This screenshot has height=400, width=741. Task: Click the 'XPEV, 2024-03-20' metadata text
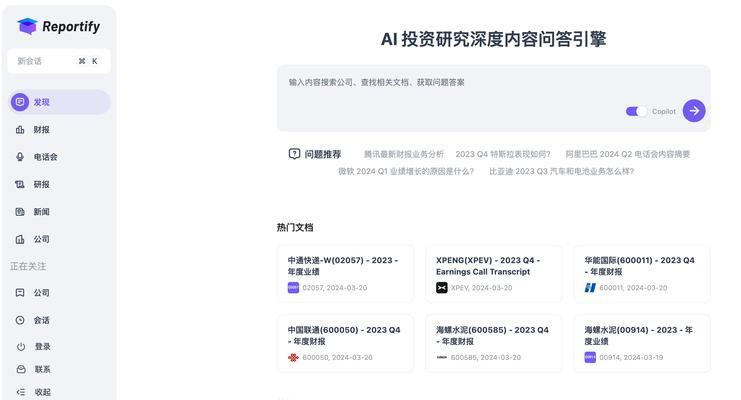click(x=482, y=287)
